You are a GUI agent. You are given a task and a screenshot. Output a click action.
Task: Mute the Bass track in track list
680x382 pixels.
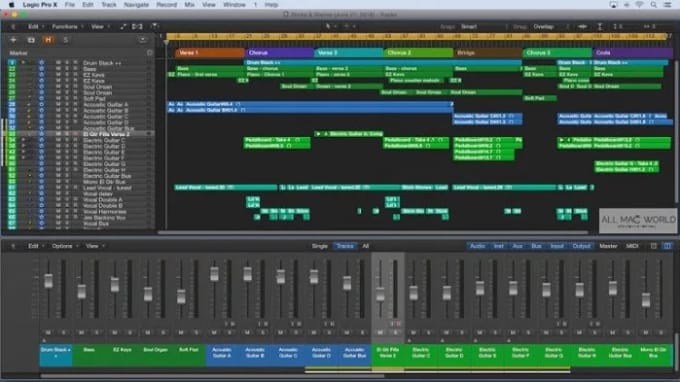tap(58, 69)
